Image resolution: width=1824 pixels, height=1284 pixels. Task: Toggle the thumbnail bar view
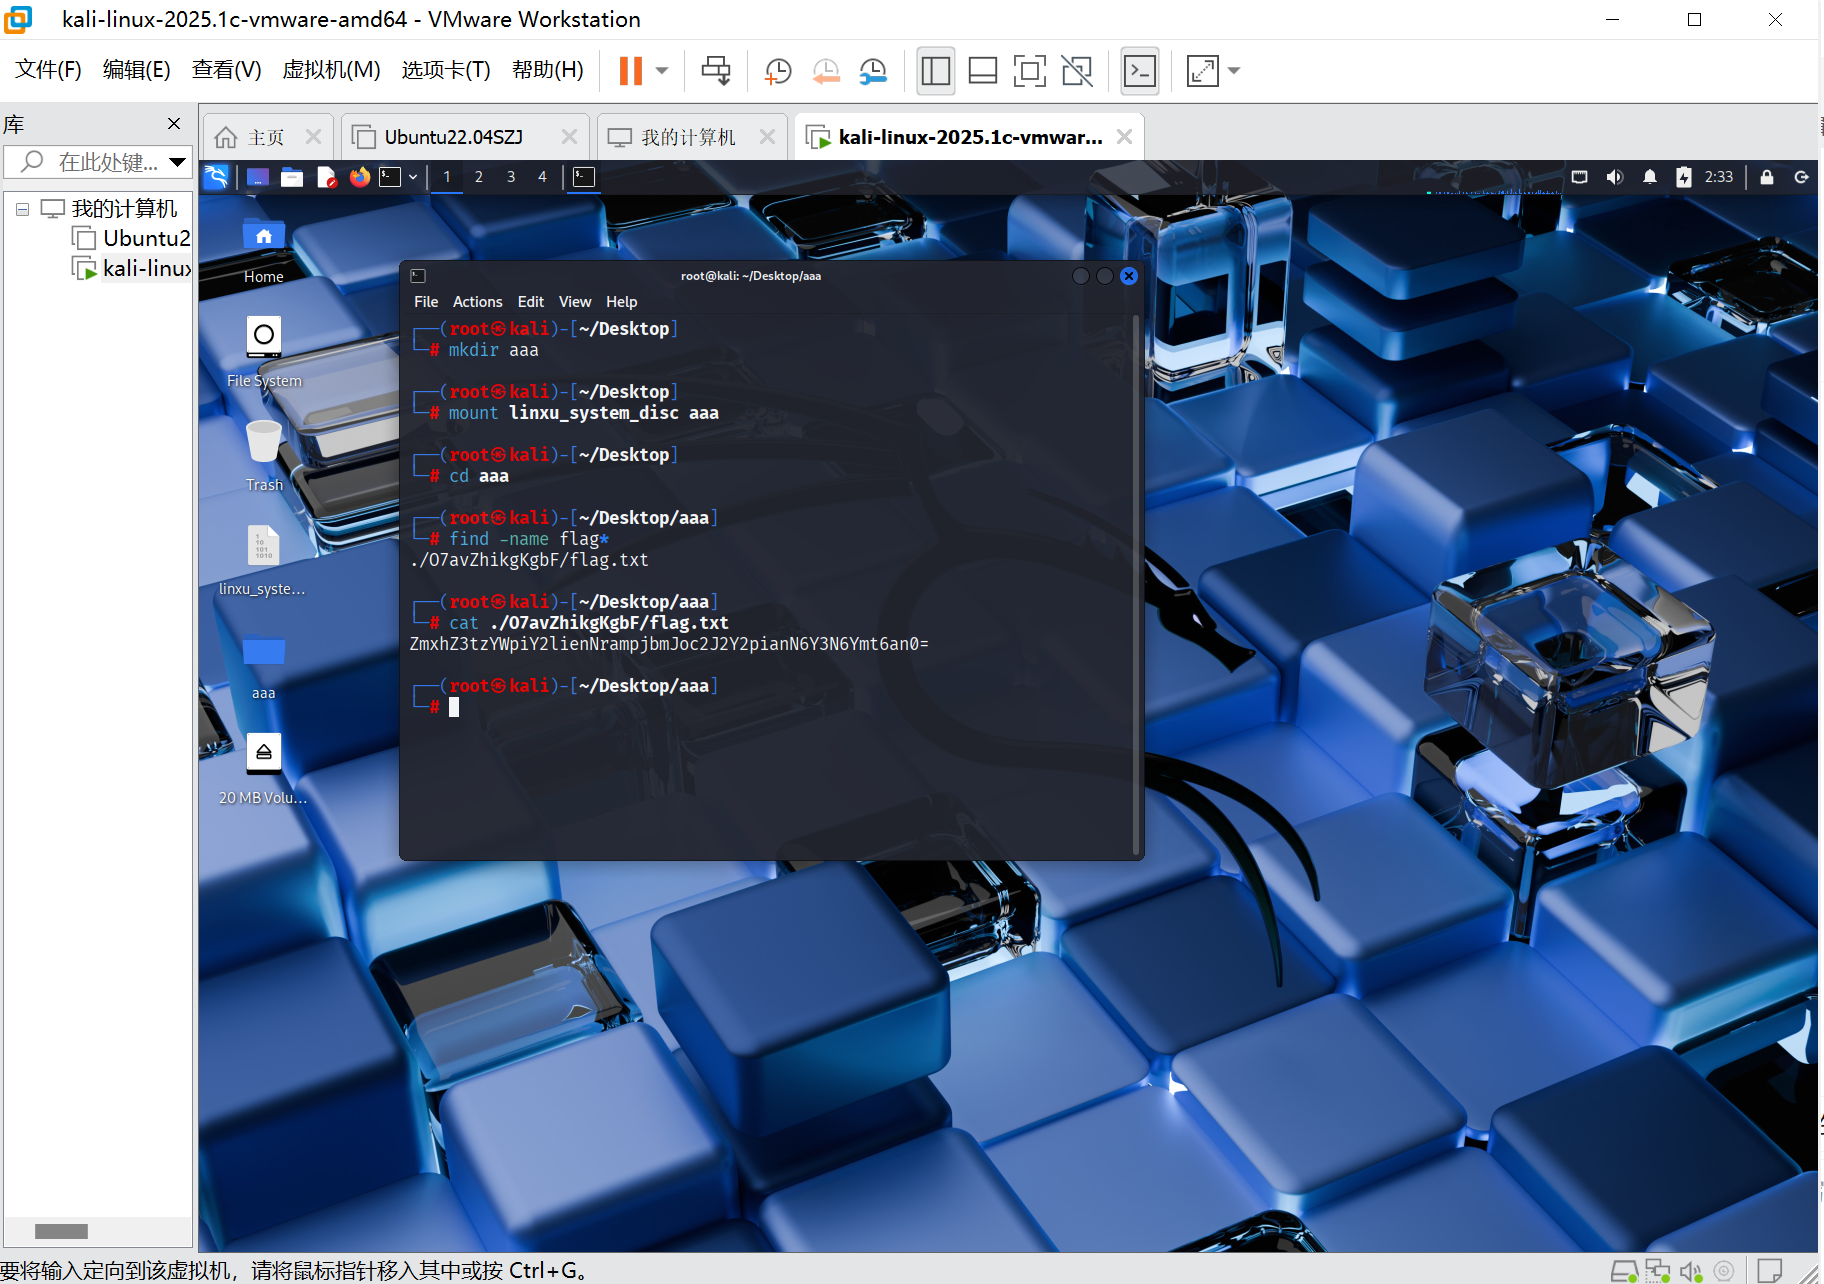tap(982, 70)
